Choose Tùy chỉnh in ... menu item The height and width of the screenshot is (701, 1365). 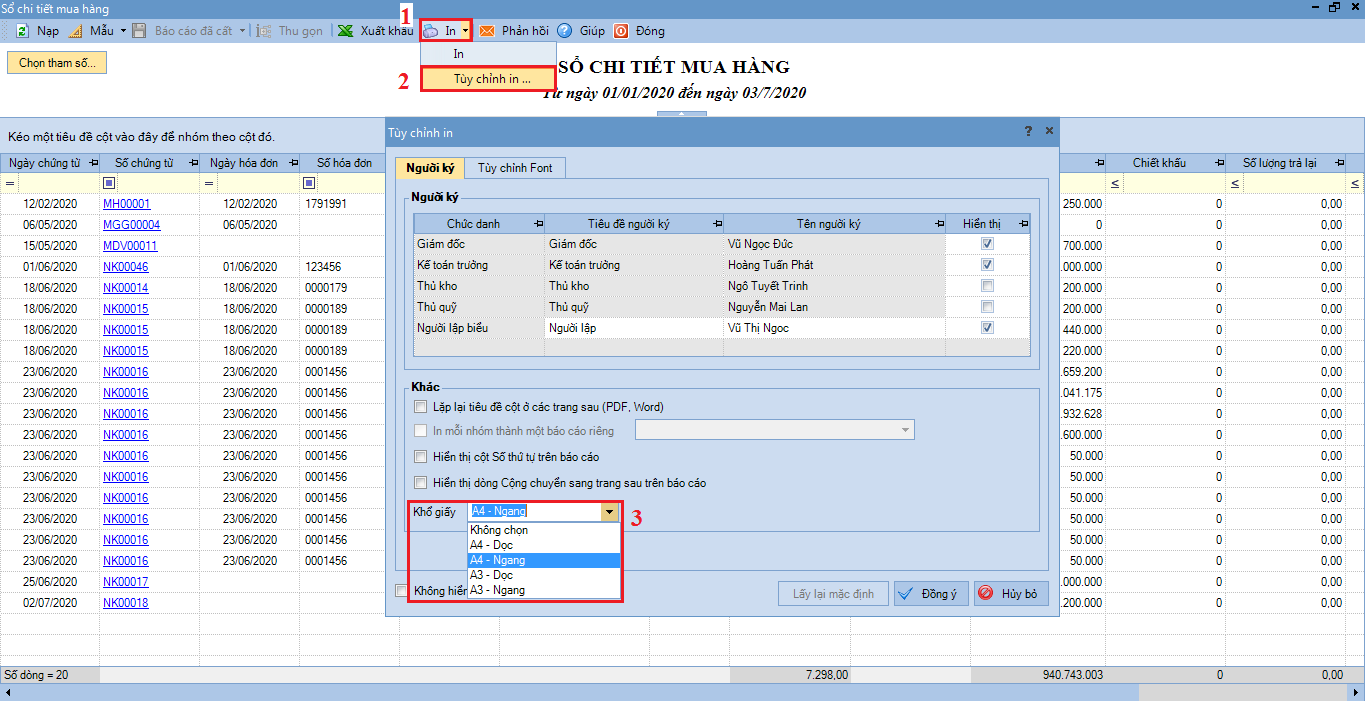pyautogui.click(x=489, y=79)
